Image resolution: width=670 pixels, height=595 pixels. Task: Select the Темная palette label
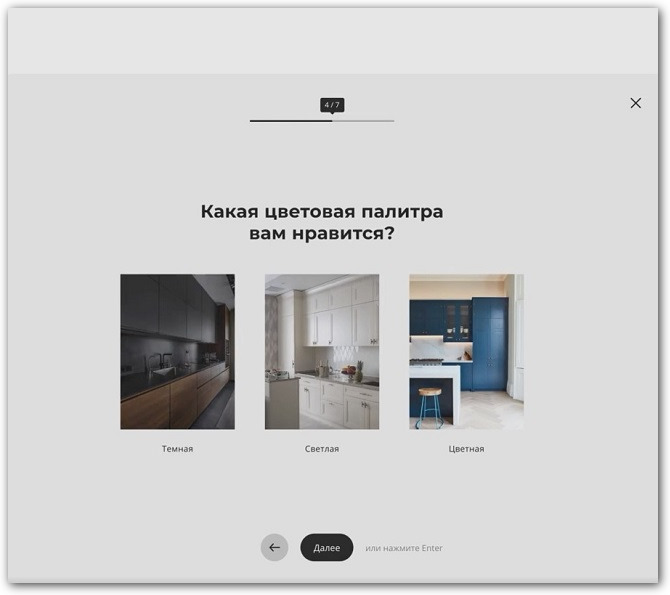[x=177, y=449]
